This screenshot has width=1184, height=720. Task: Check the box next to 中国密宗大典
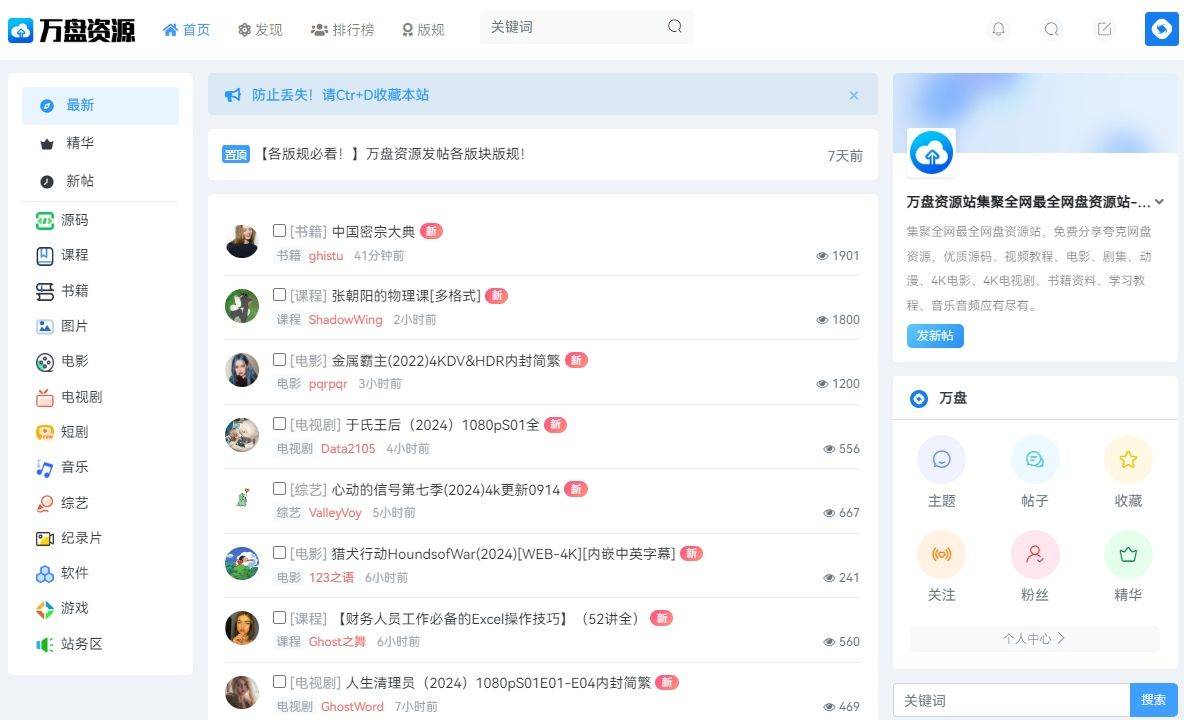(x=279, y=230)
